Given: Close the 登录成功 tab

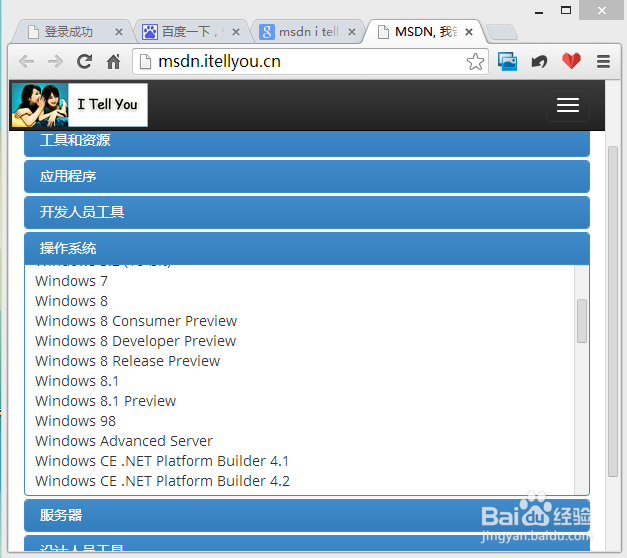Looking at the screenshot, I should 119,32.
